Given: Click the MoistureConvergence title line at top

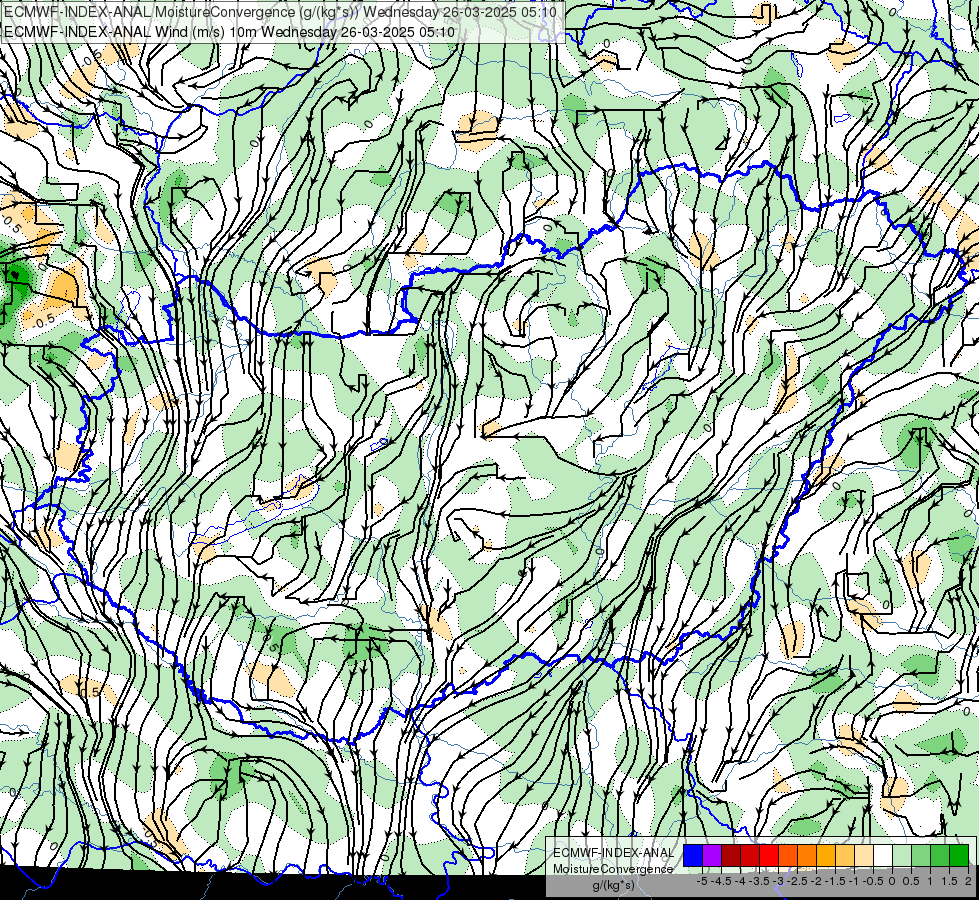Looking at the screenshot, I should (280, 12).
